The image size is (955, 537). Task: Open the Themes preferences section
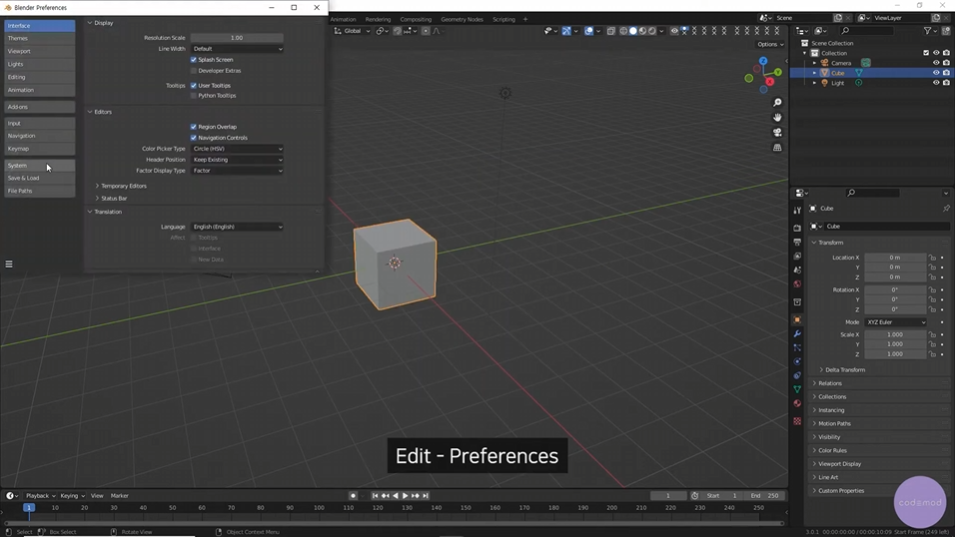(x=40, y=38)
